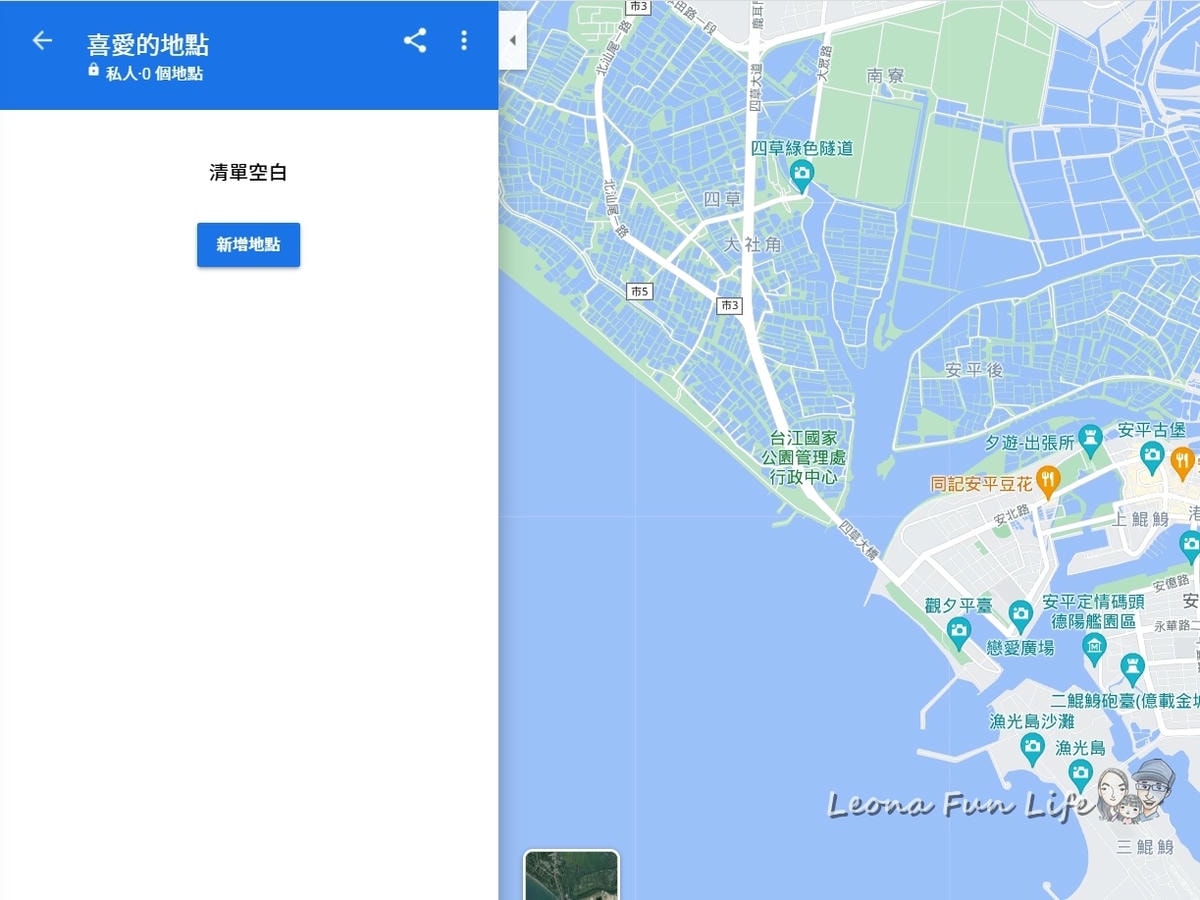Screen dimensions: 1200x900
Task: Open the three-dot more options menu
Action: pos(463,40)
